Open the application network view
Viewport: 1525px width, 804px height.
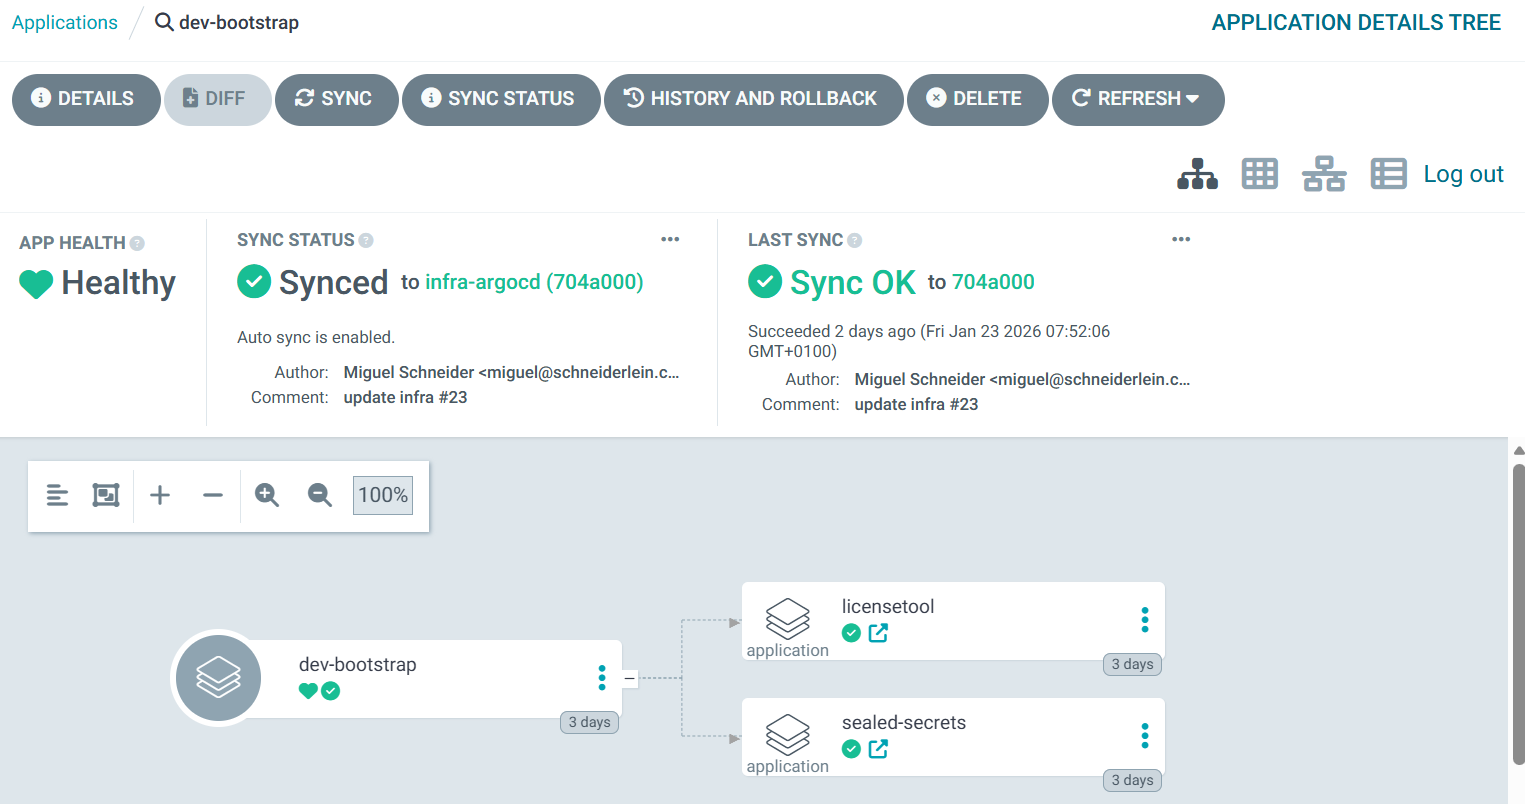coord(1323,173)
